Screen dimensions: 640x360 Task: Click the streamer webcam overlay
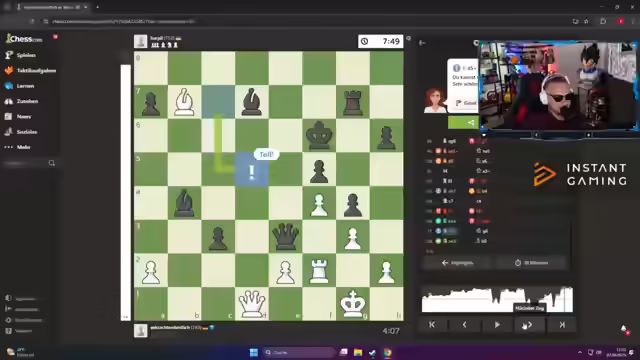click(558, 86)
